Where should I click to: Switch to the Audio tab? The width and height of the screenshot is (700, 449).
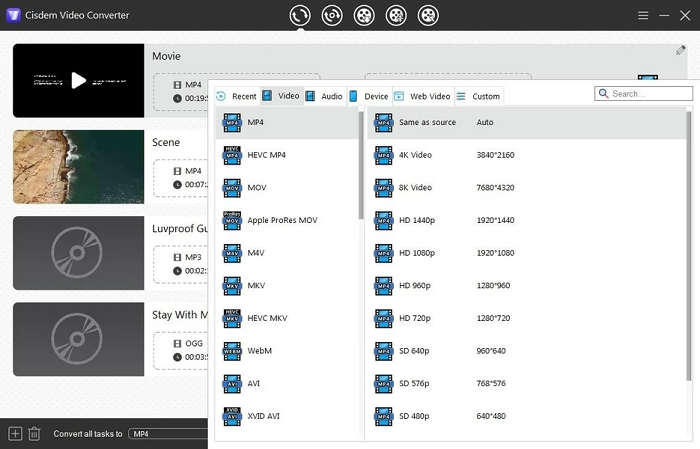[x=325, y=96]
